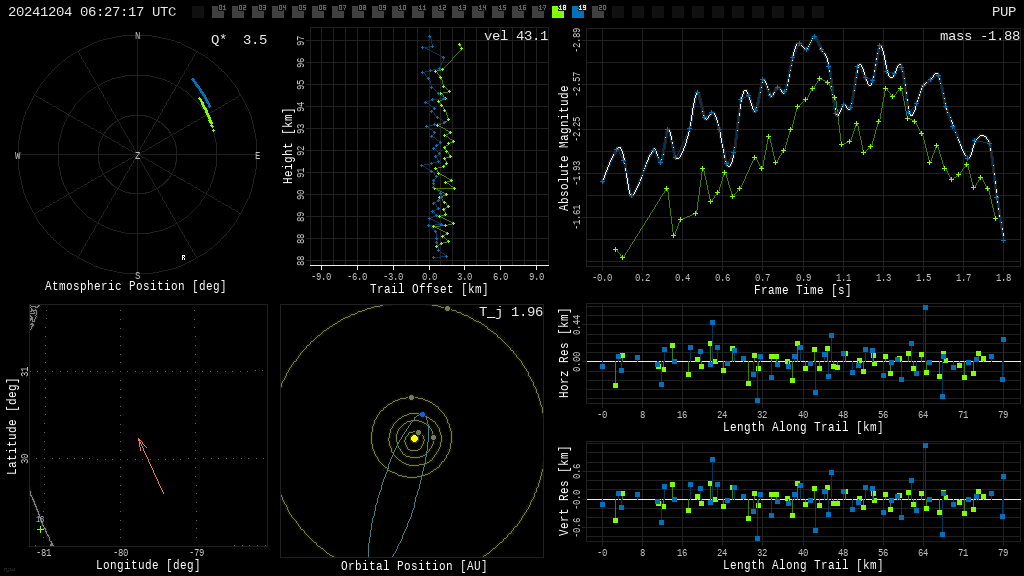Click station 05 square in the top strip
The image size is (1024, 576).
click(298, 12)
